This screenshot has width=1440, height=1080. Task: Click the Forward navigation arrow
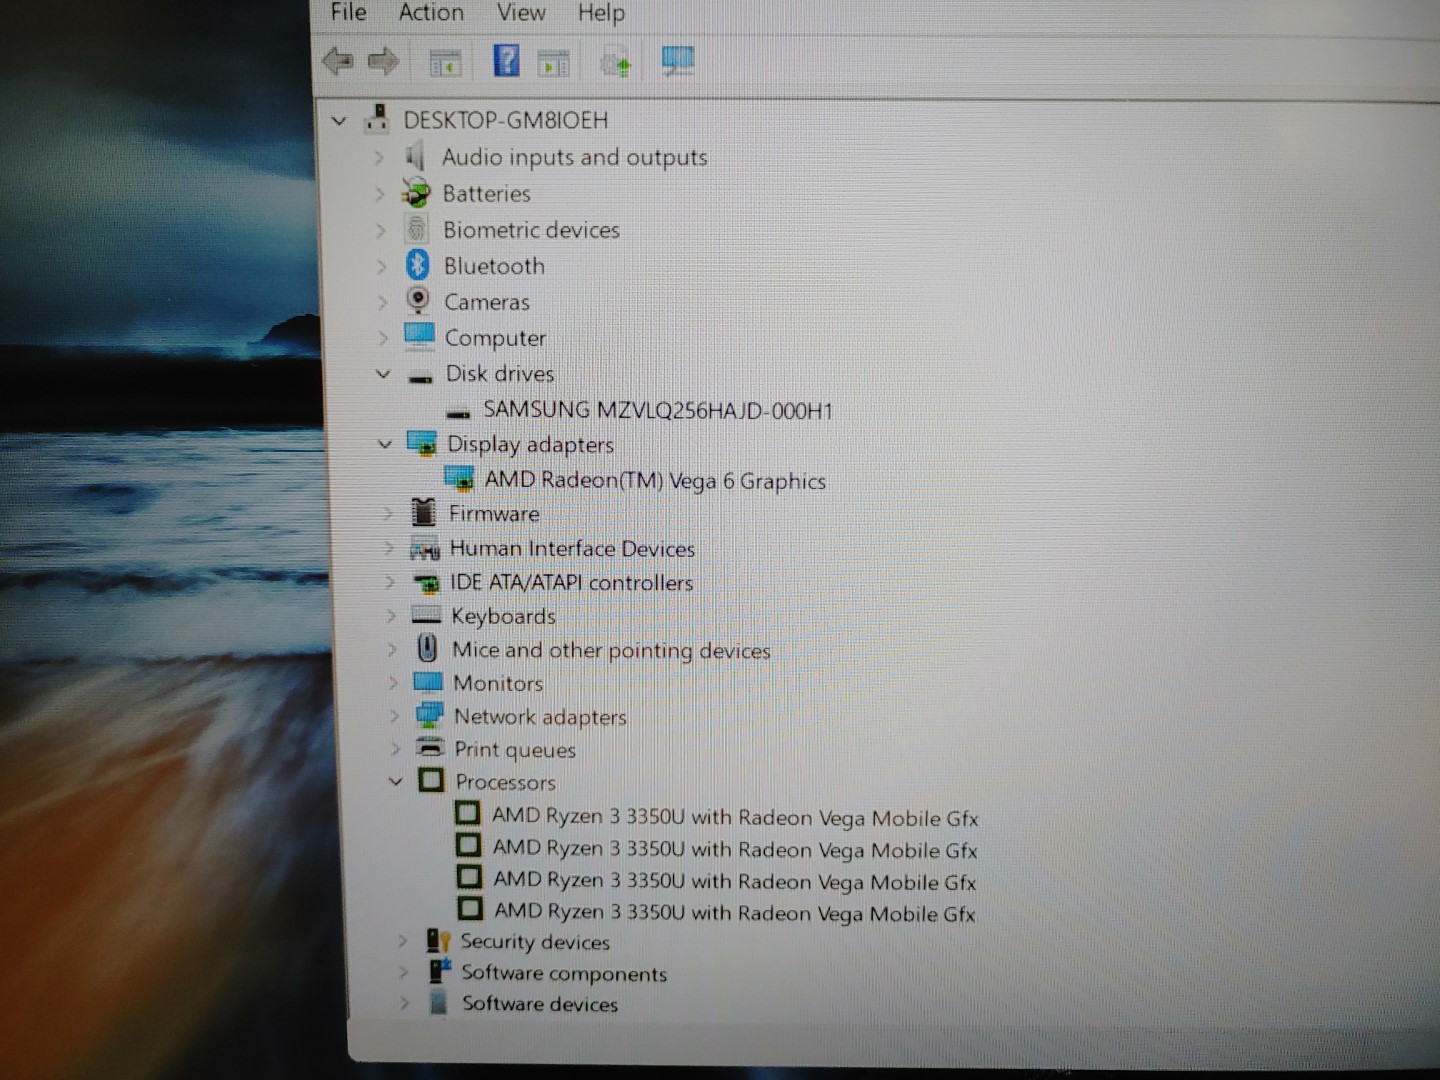pyautogui.click(x=381, y=61)
